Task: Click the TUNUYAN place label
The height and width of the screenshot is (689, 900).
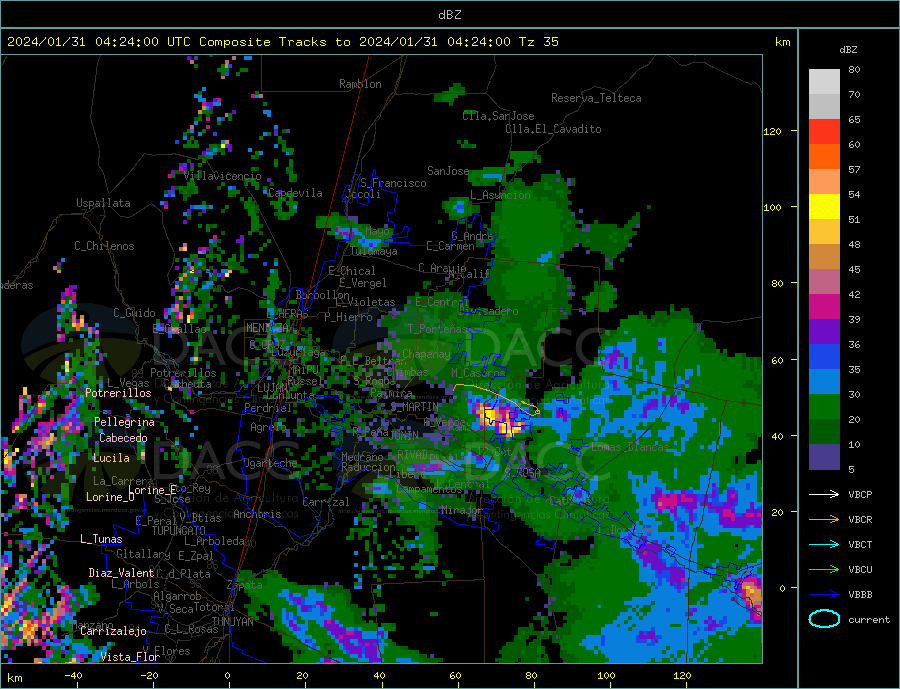Action: click(232, 622)
